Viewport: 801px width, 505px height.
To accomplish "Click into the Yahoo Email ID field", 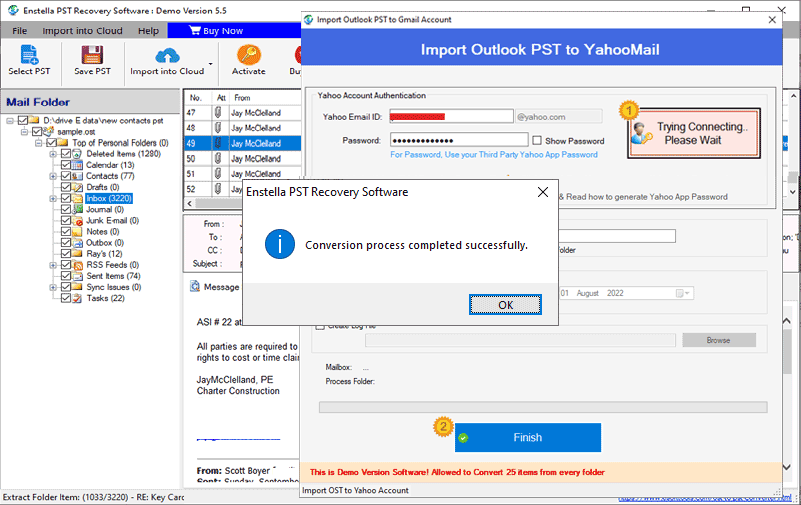I will click(x=451, y=116).
